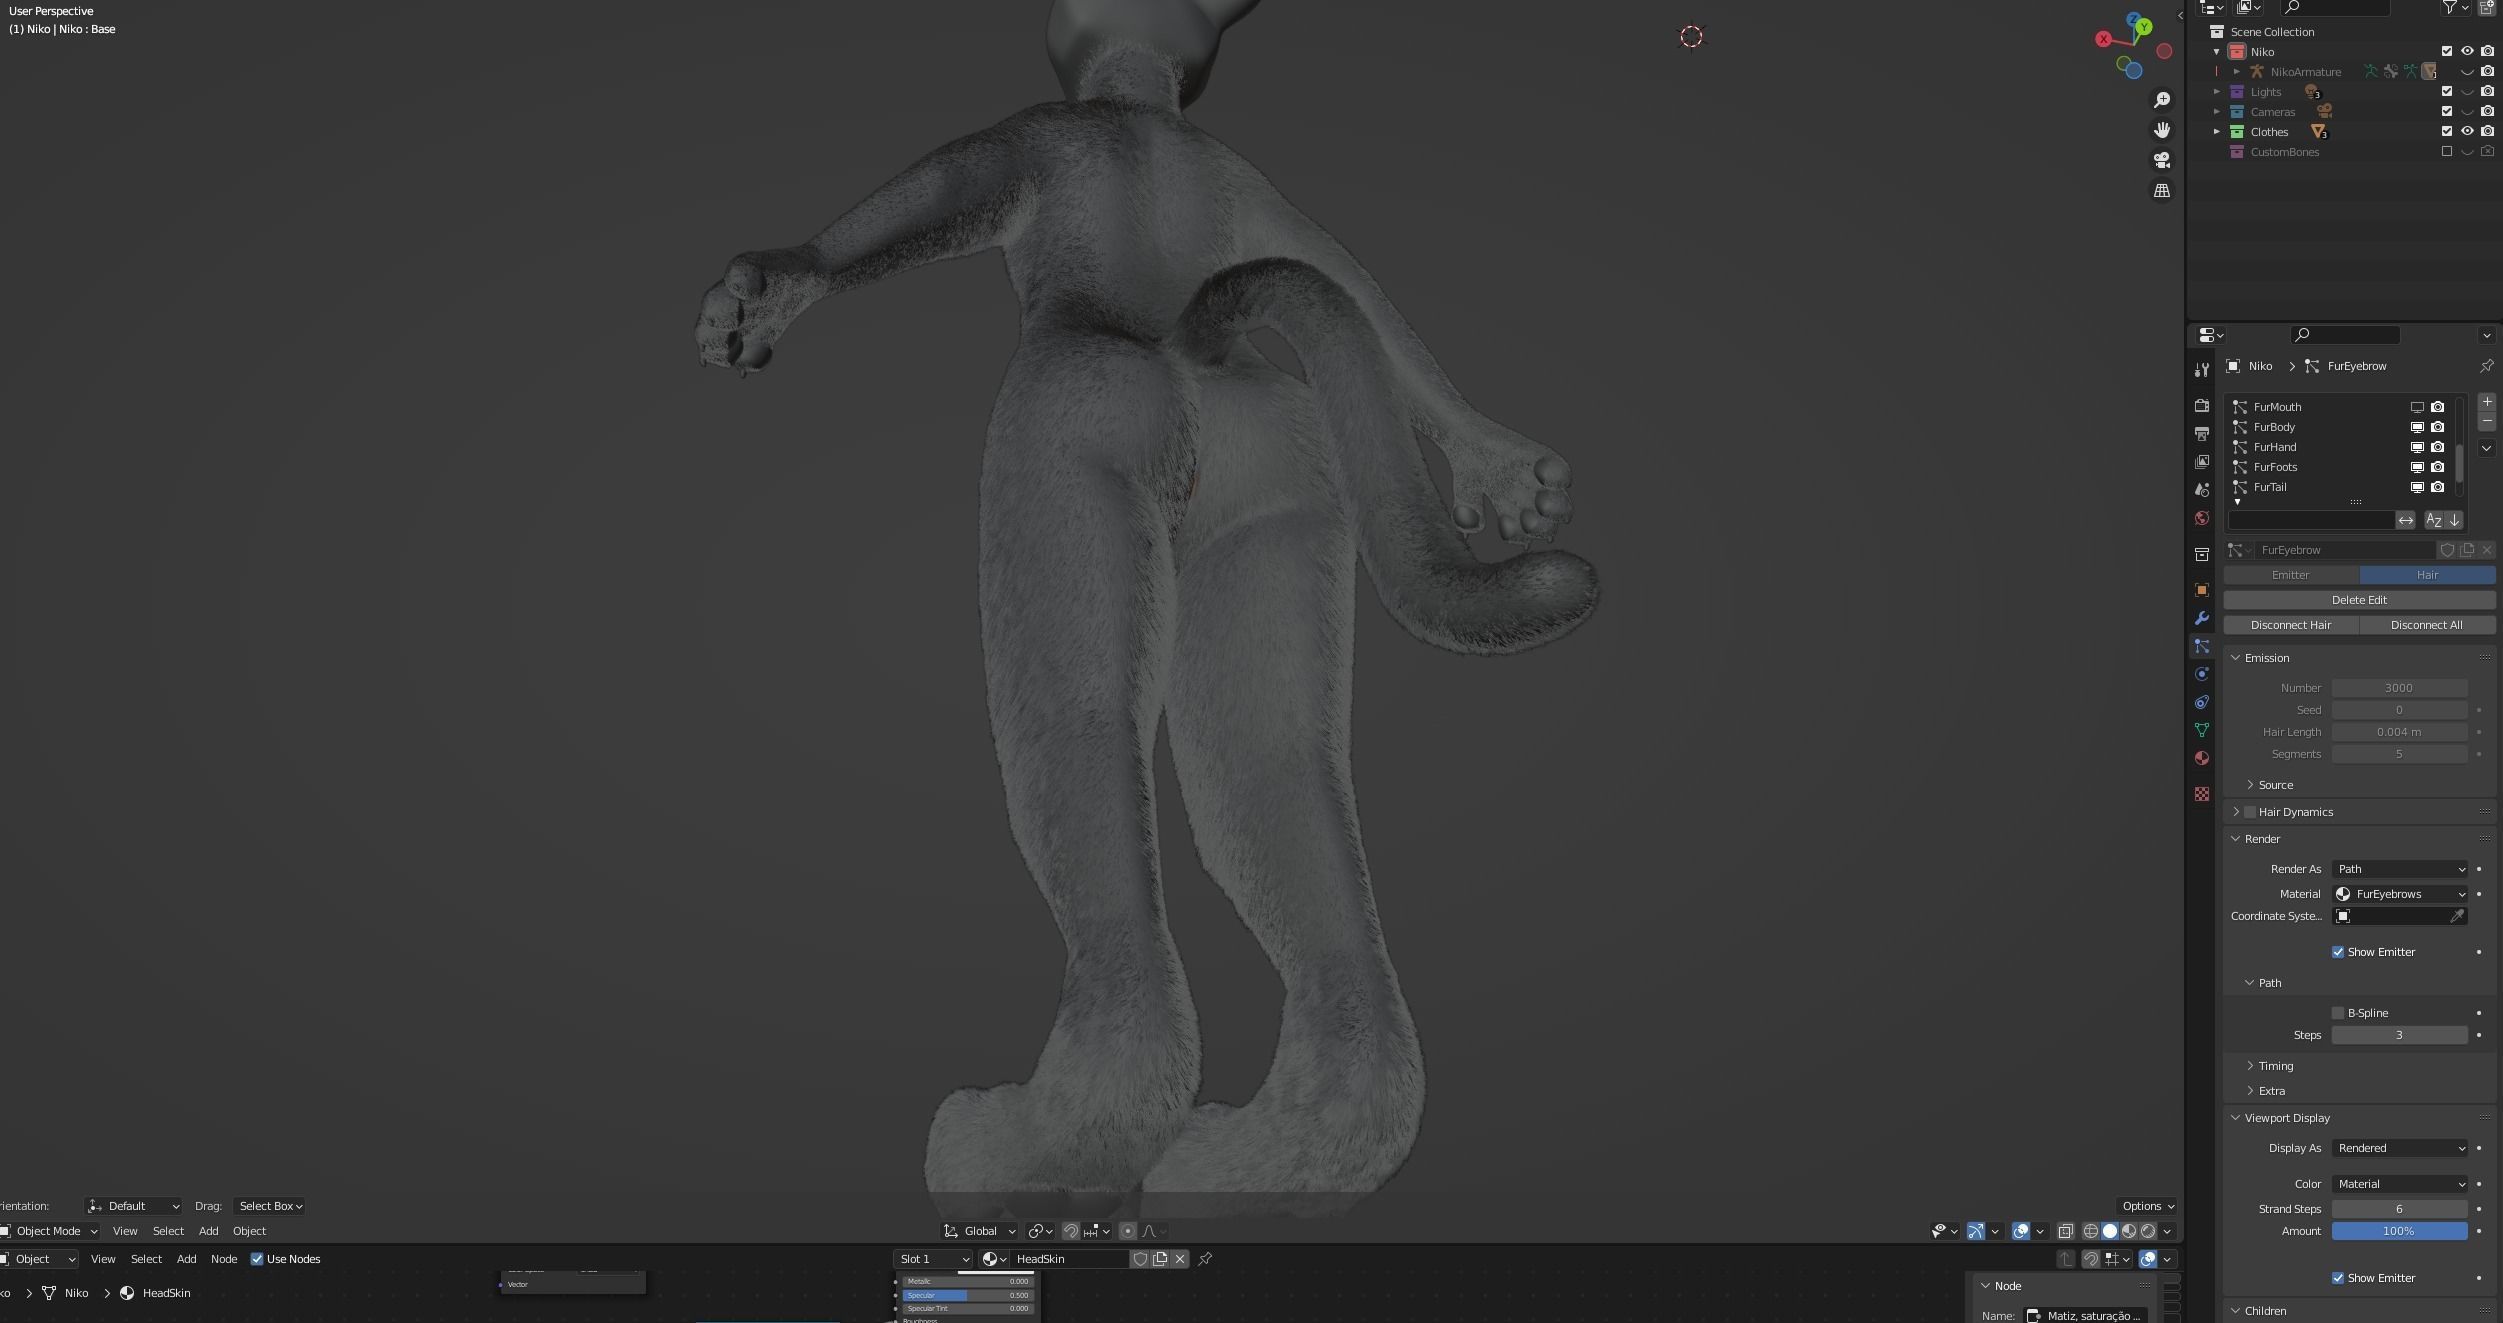The width and height of the screenshot is (2503, 1323).
Task: Open the viewport Color Material dropdown
Action: point(2399,1184)
